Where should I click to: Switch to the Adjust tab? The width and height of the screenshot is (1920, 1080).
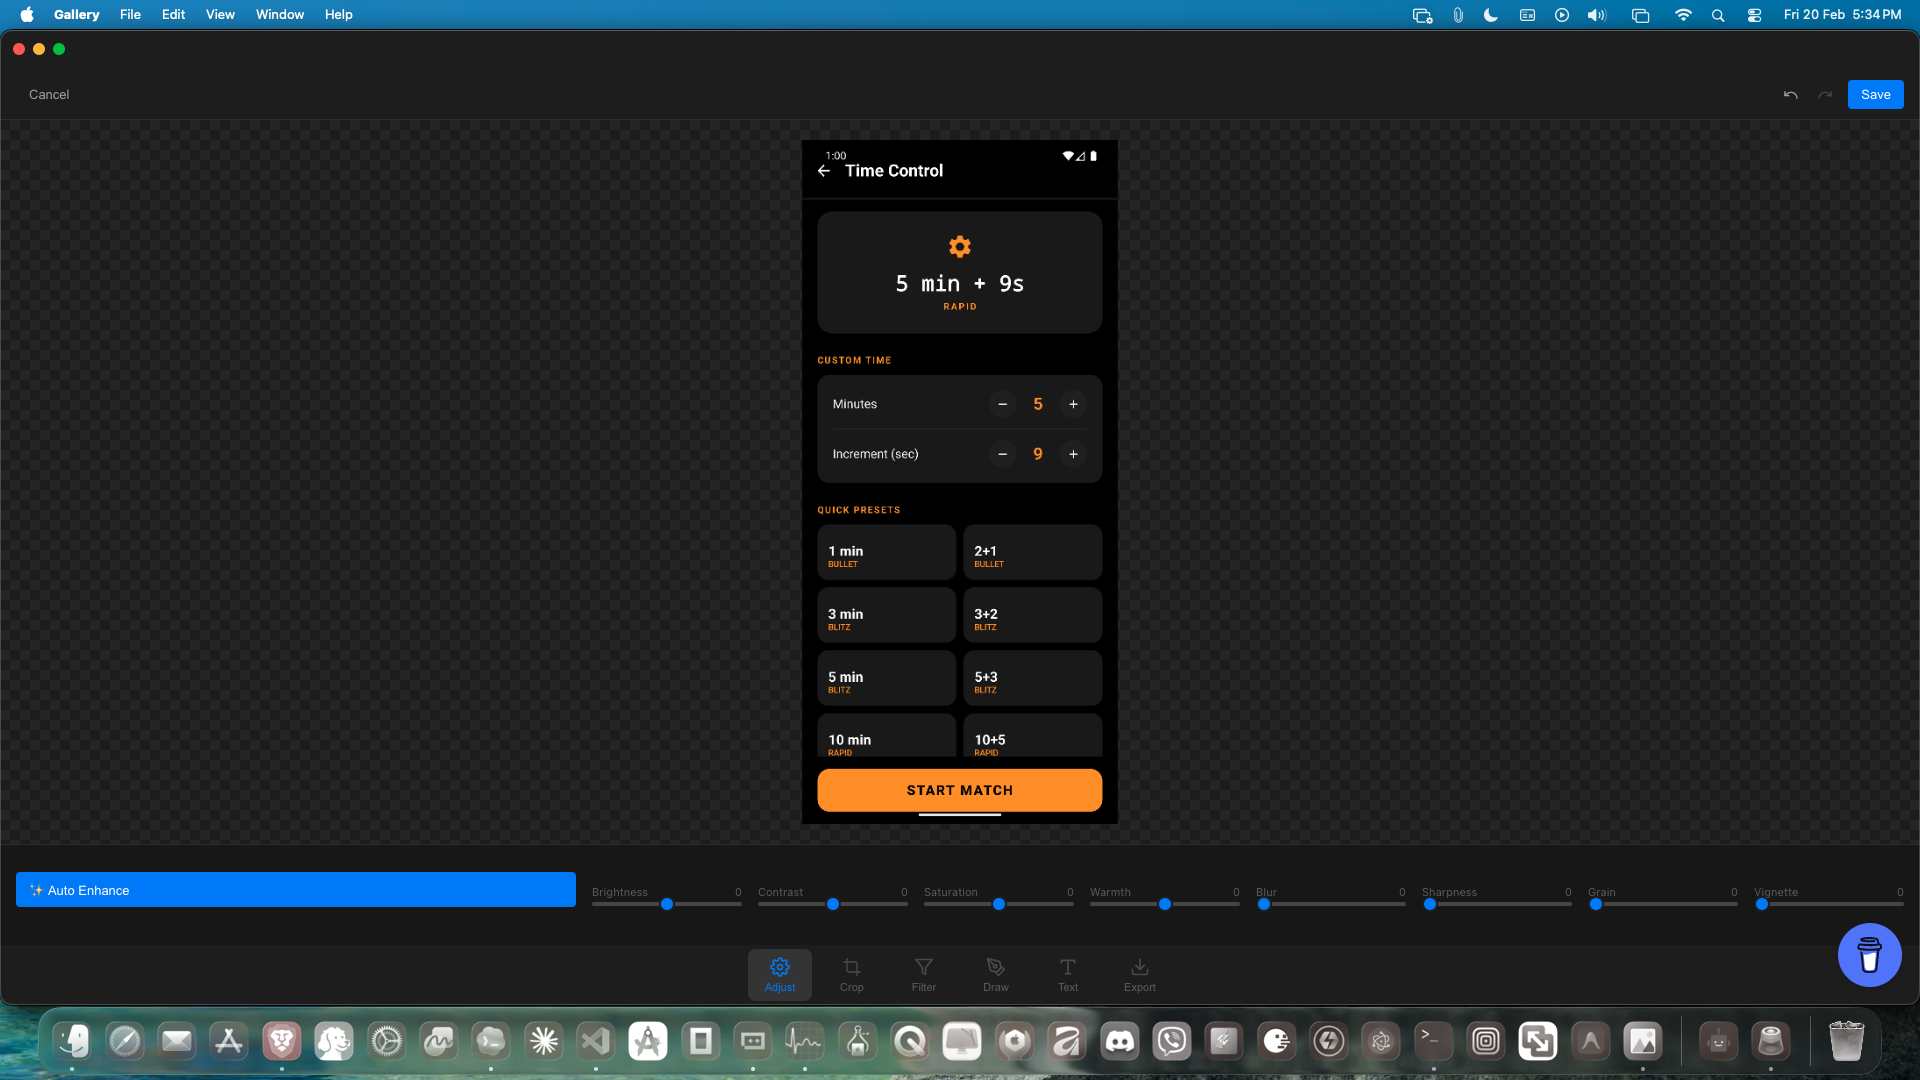tap(780, 974)
